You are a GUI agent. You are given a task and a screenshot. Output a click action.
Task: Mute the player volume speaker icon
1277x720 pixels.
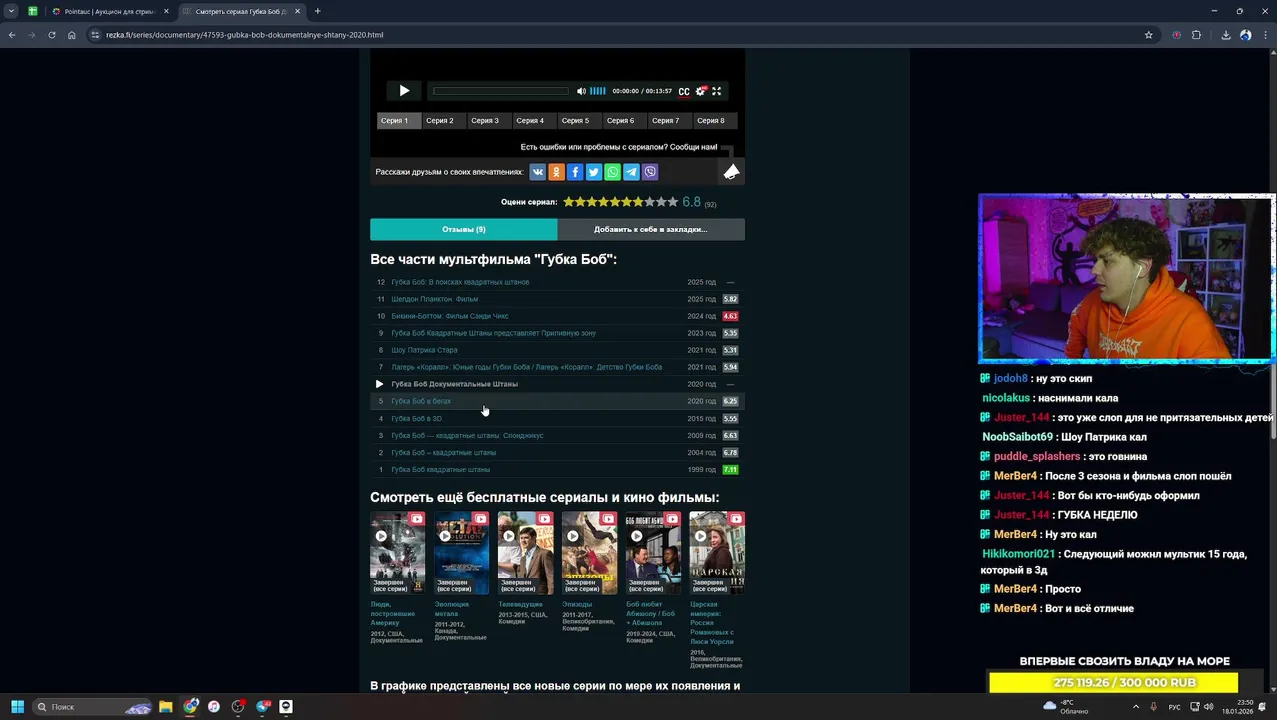point(581,91)
